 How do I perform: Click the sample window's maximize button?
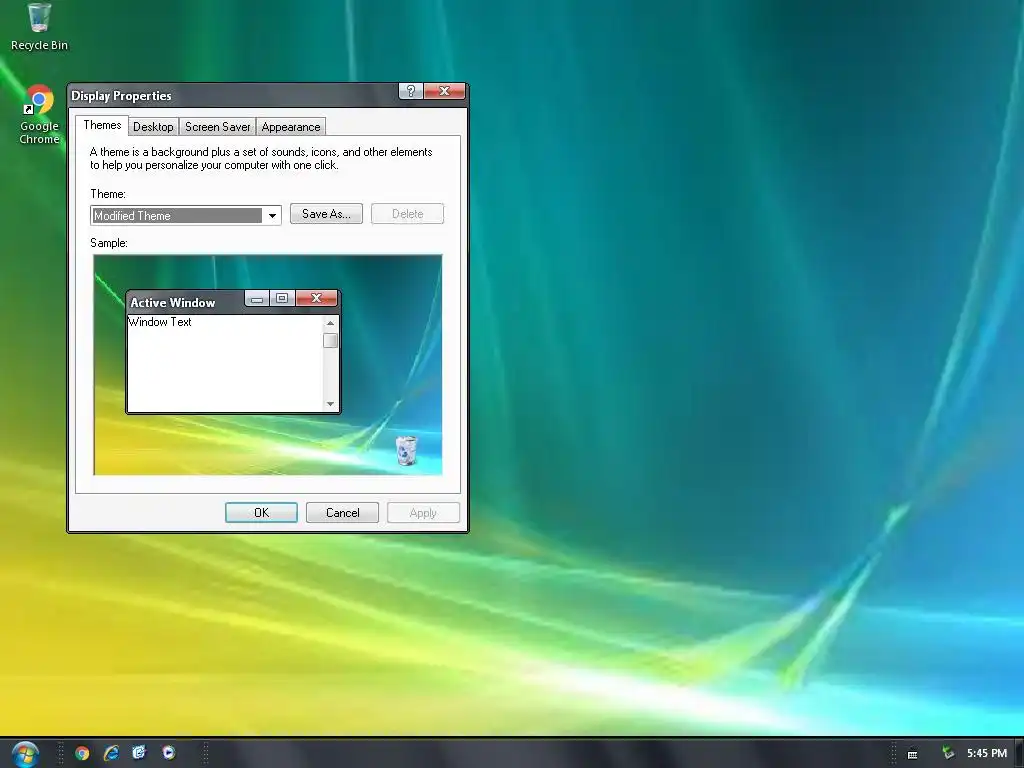[x=282, y=298]
